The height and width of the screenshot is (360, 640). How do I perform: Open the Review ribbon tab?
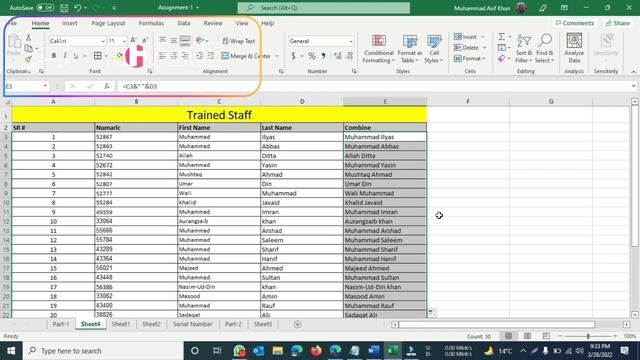tap(213, 23)
